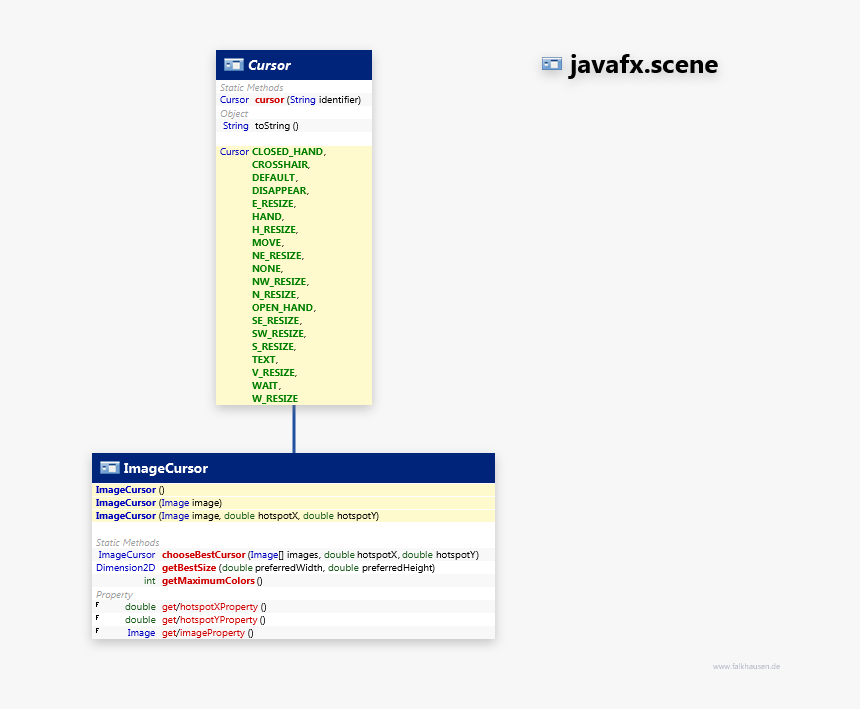Click the ImageCursor constructor with hotspotX, hotspotY
Image resolution: width=860 pixels, height=709 pixels.
[293, 516]
